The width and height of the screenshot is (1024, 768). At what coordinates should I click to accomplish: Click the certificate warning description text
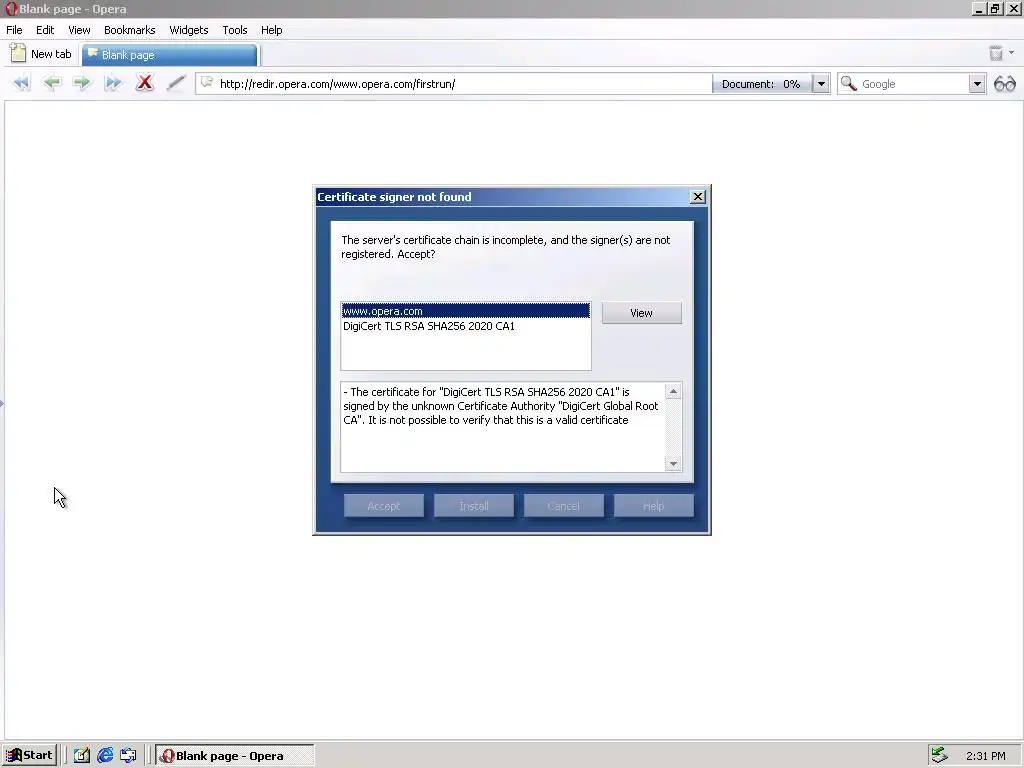502,406
